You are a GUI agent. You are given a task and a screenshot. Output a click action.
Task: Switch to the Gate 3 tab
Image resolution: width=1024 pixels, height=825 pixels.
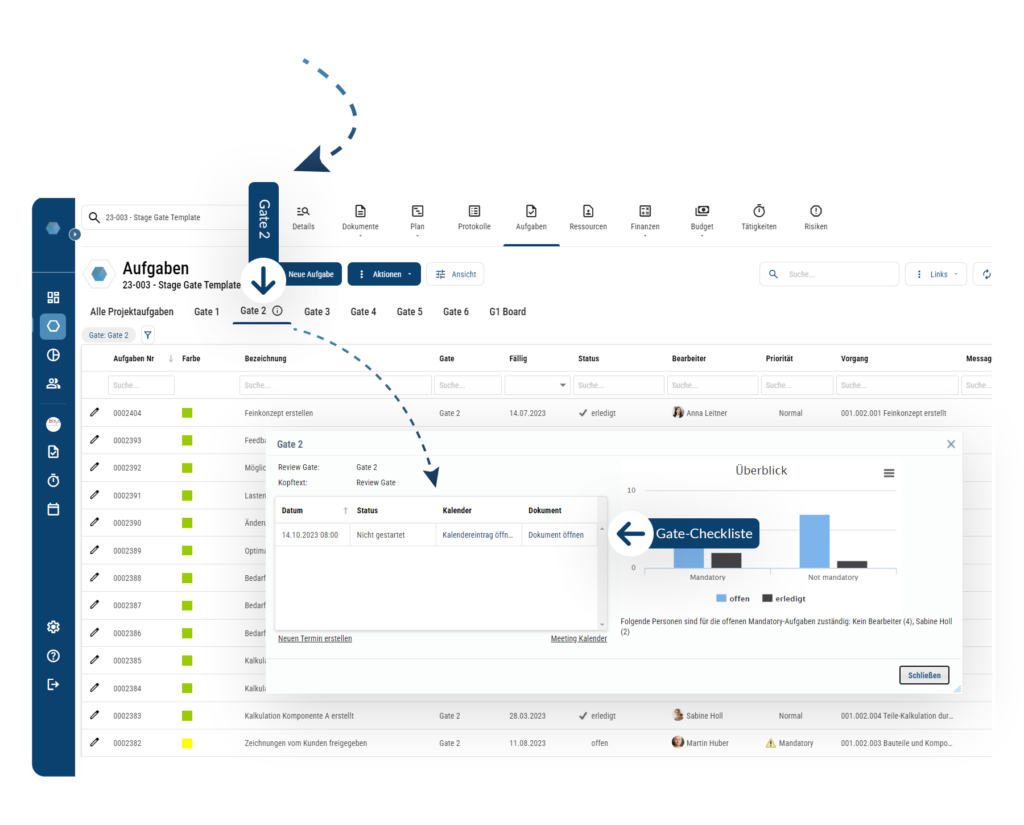pos(317,312)
